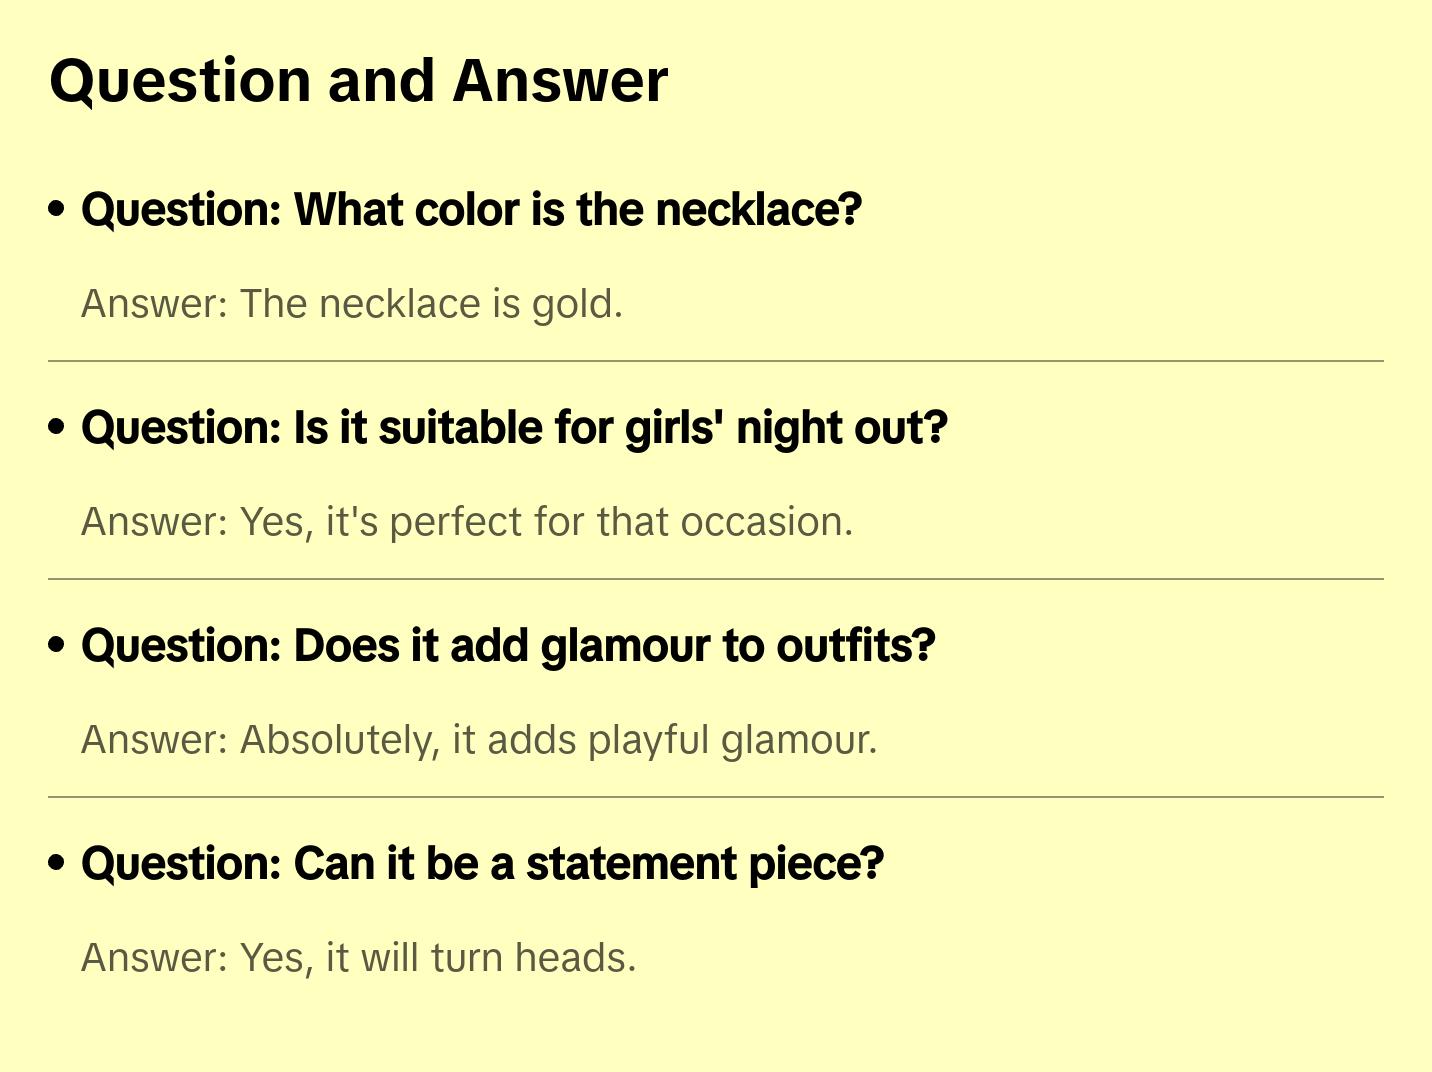
Task: Click the word "heads" in the last answer
Action: coord(573,958)
